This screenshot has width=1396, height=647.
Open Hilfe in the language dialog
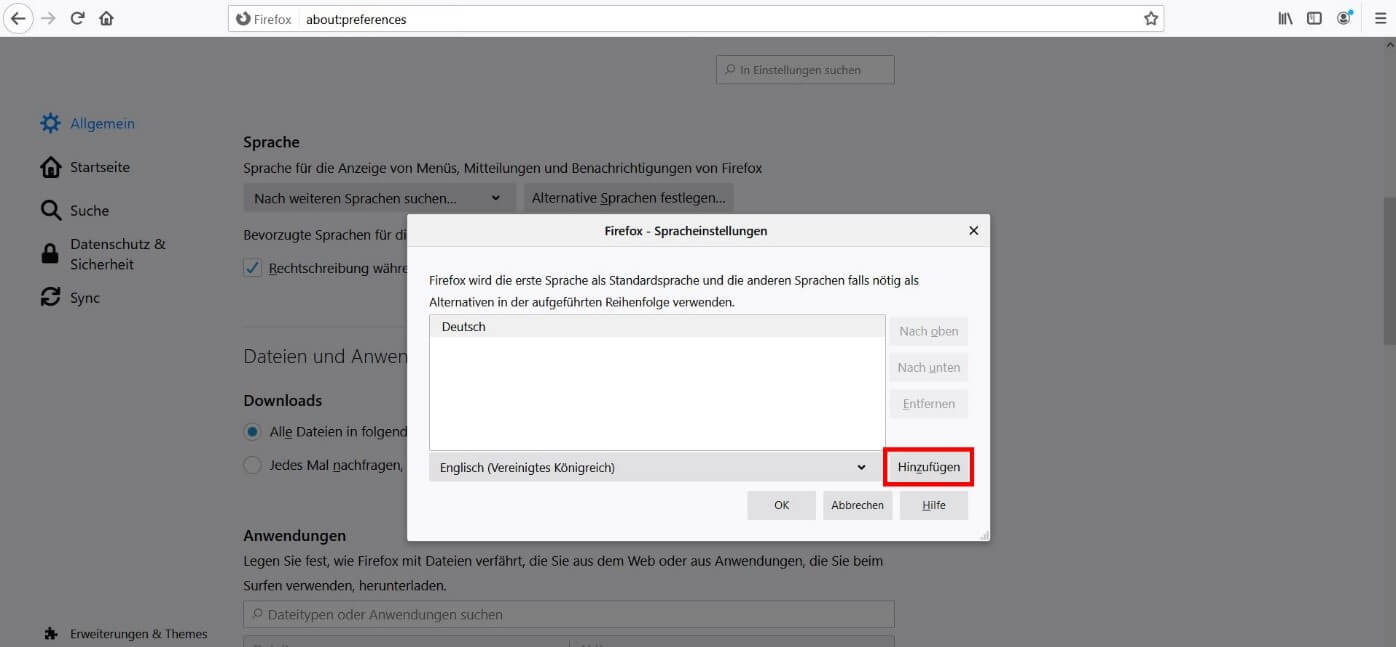tap(934, 505)
